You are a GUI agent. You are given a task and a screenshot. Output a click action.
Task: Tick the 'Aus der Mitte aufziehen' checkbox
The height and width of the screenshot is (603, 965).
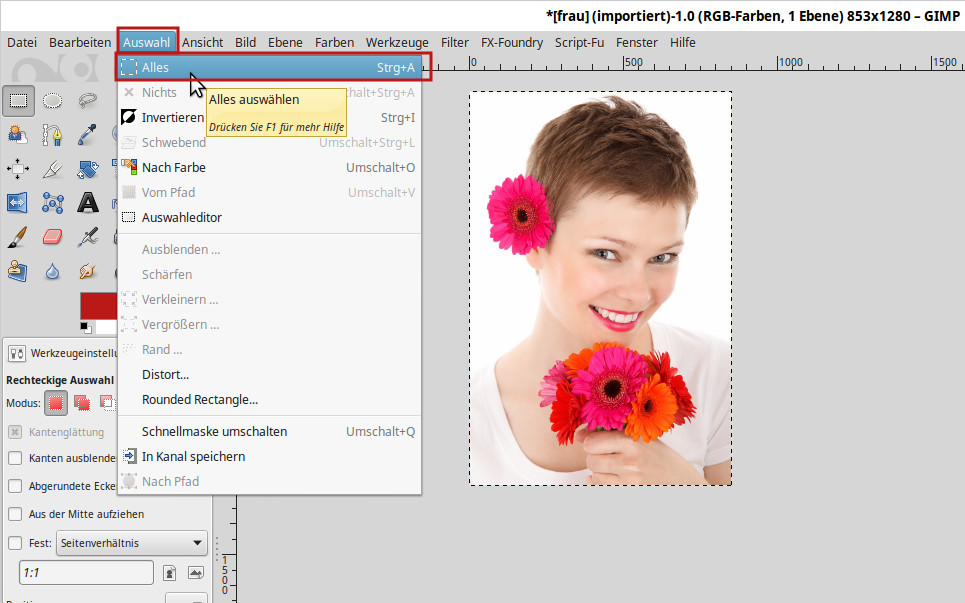click(15, 514)
